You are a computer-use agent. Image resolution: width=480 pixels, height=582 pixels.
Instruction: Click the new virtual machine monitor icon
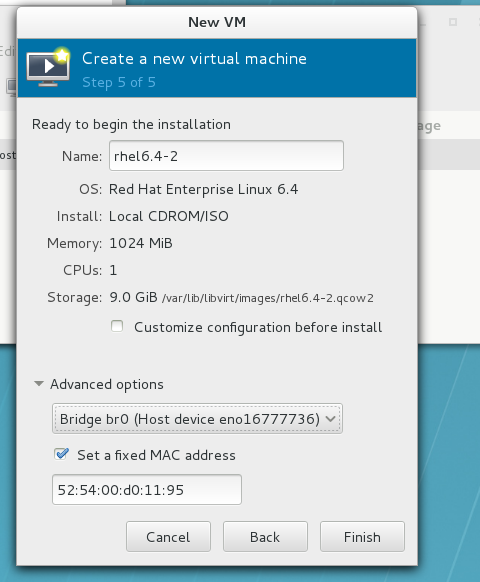48,68
